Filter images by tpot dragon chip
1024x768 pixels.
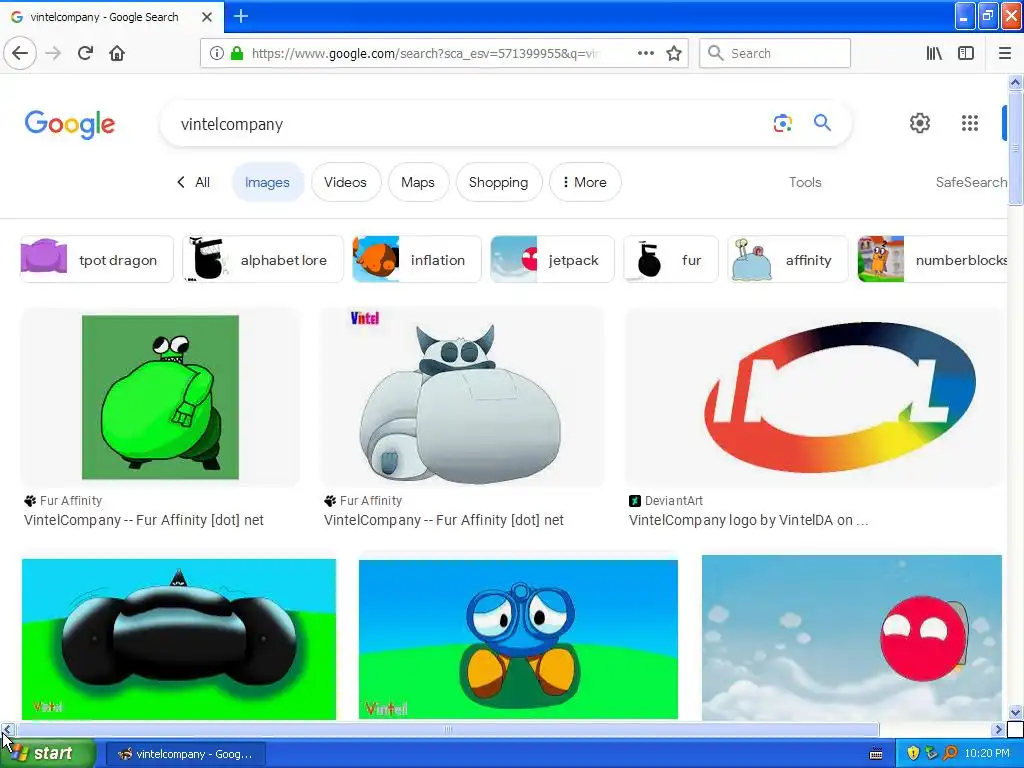click(97, 259)
